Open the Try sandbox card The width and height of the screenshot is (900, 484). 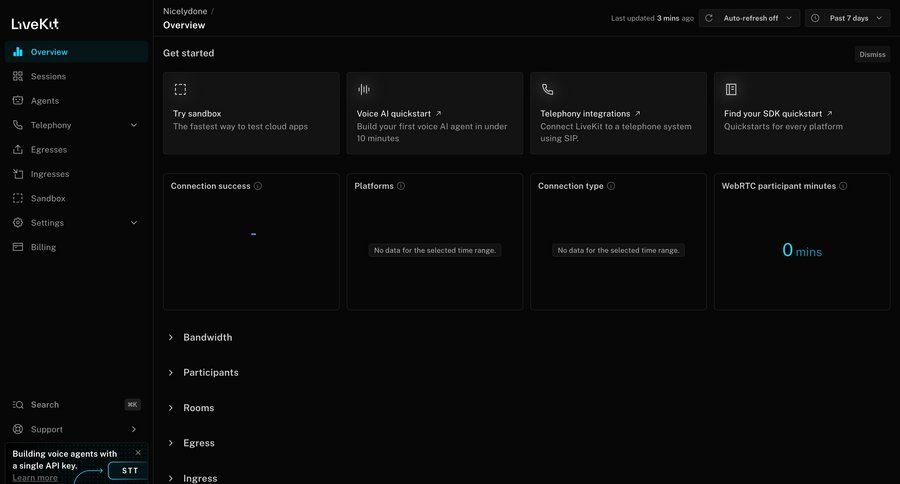point(251,113)
